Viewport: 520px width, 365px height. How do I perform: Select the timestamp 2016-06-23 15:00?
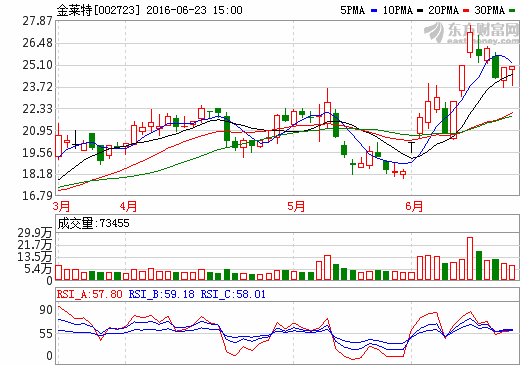click(x=194, y=10)
